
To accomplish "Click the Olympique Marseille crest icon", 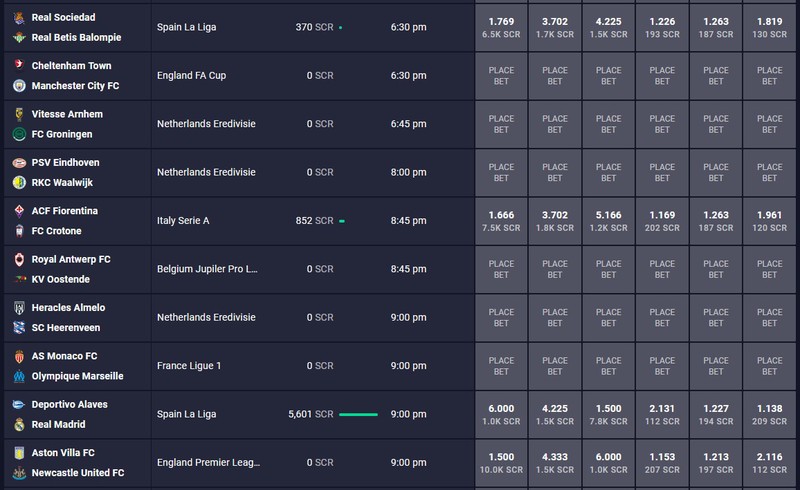I will (19, 376).
